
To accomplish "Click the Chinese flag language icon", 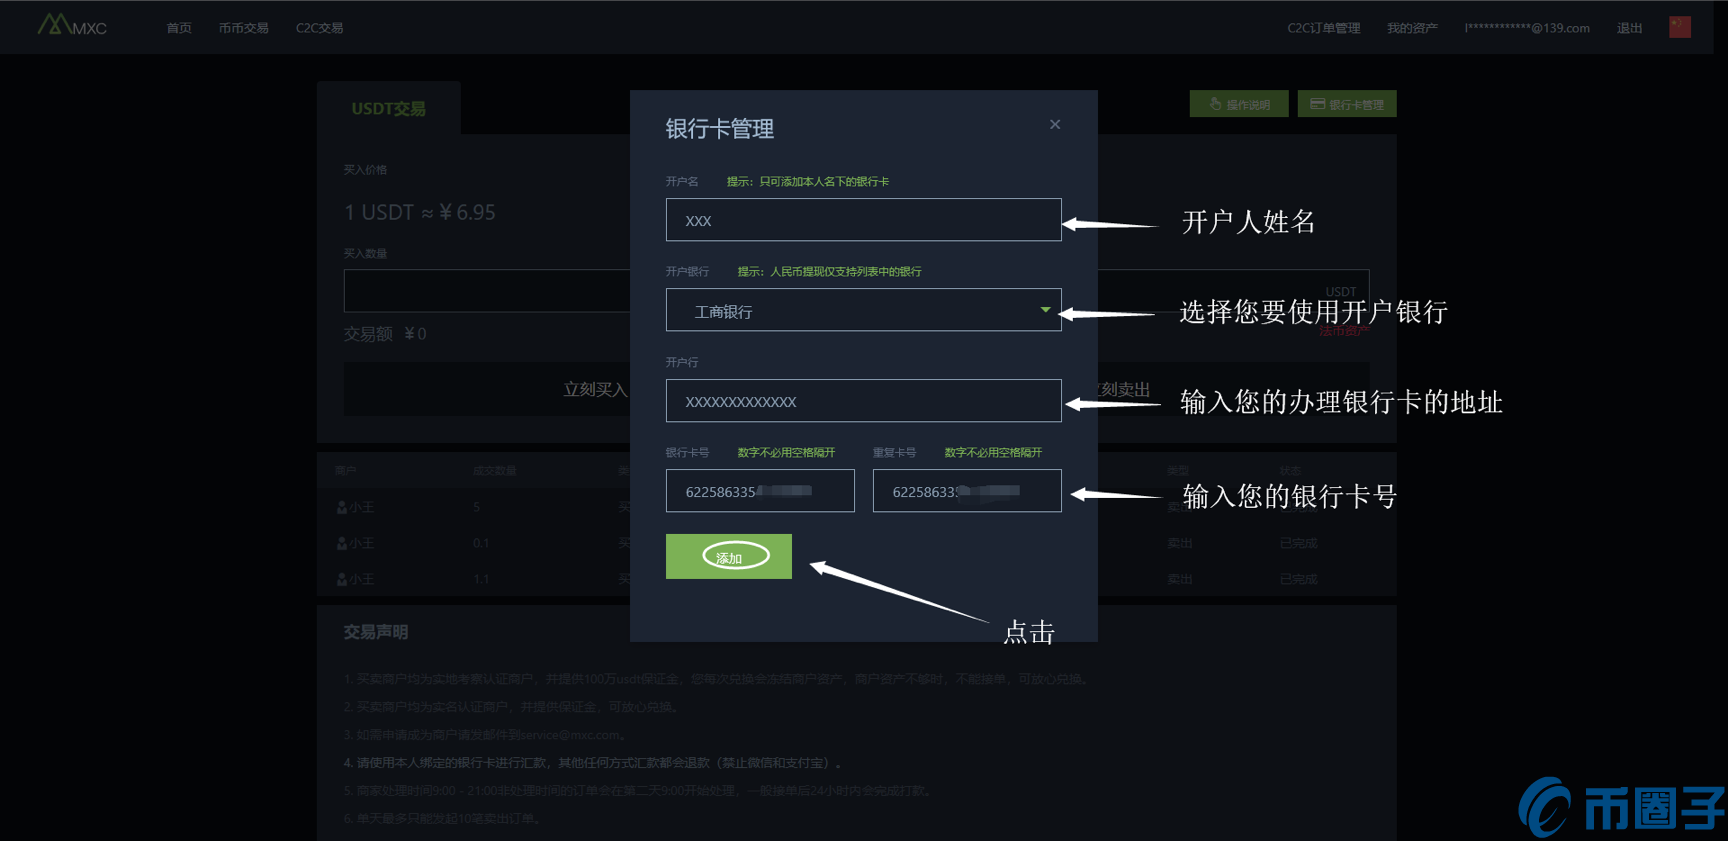I will click(1679, 27).
